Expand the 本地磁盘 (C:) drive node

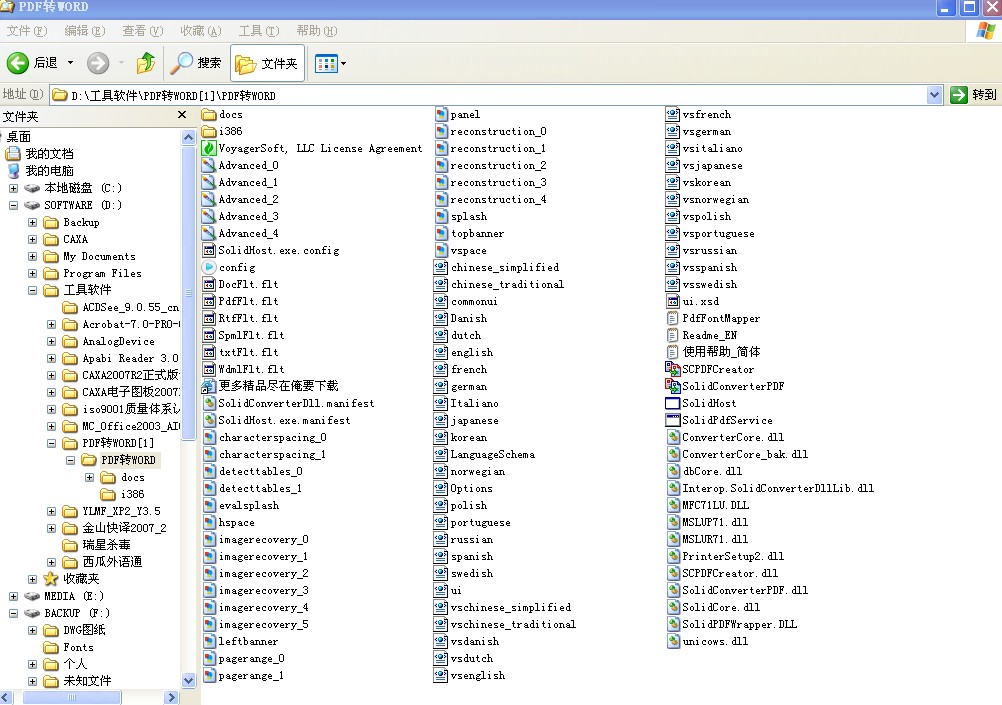coord(13,188)
